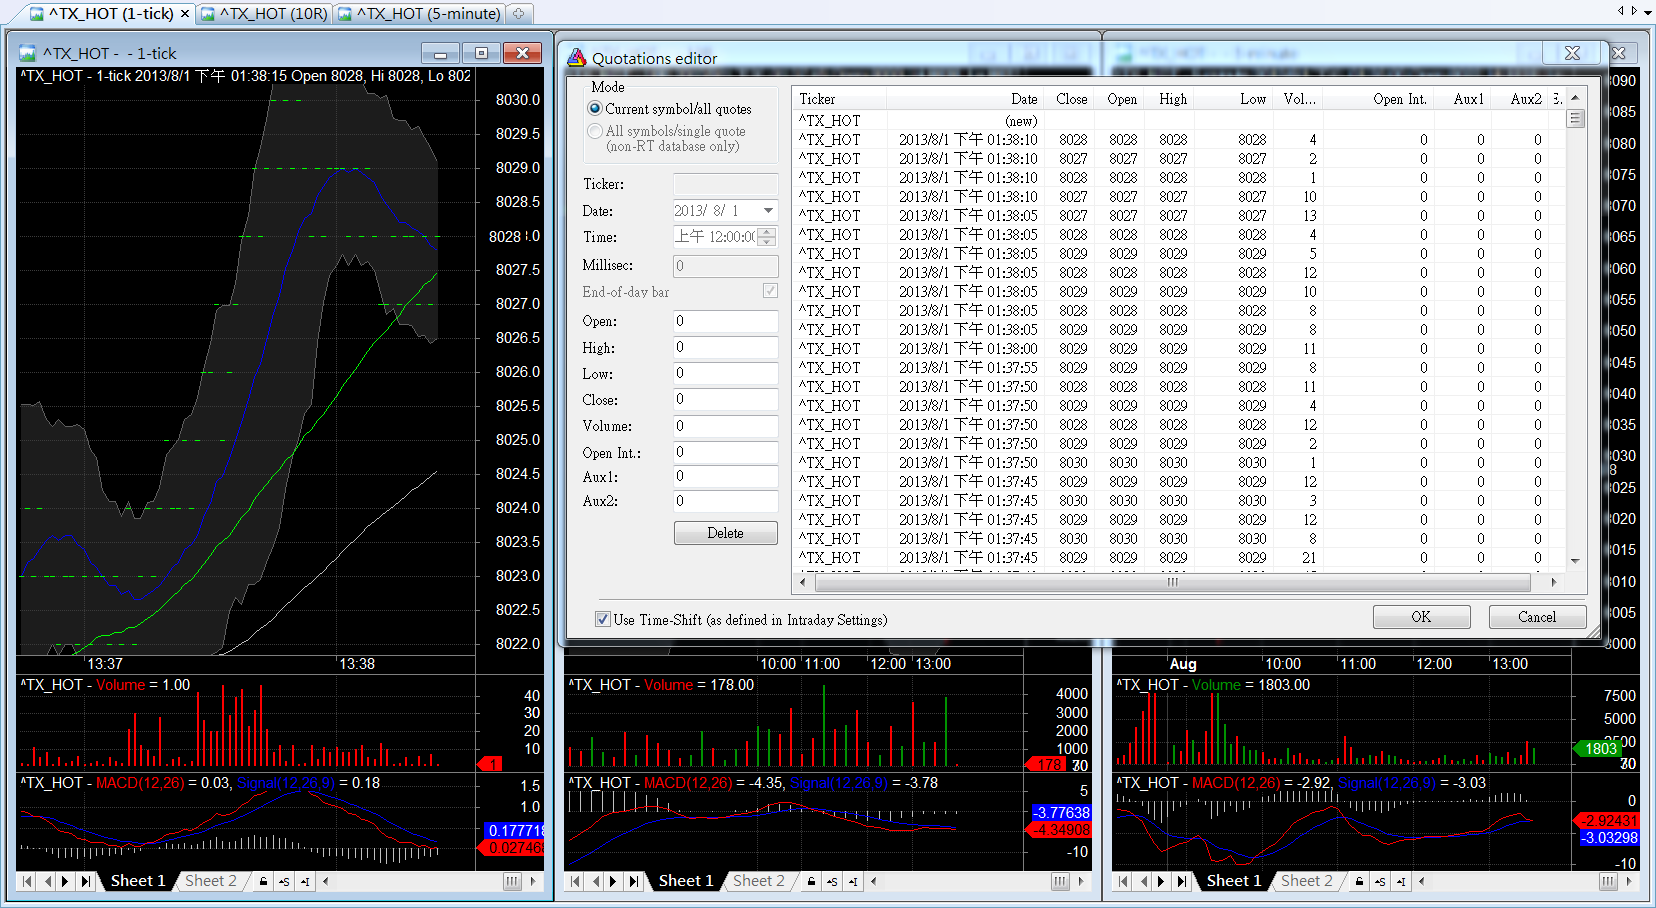1656x908 pixels.
Task: Open Sheet 2 in right 5-minute chart window
Action: [1307, 881]
